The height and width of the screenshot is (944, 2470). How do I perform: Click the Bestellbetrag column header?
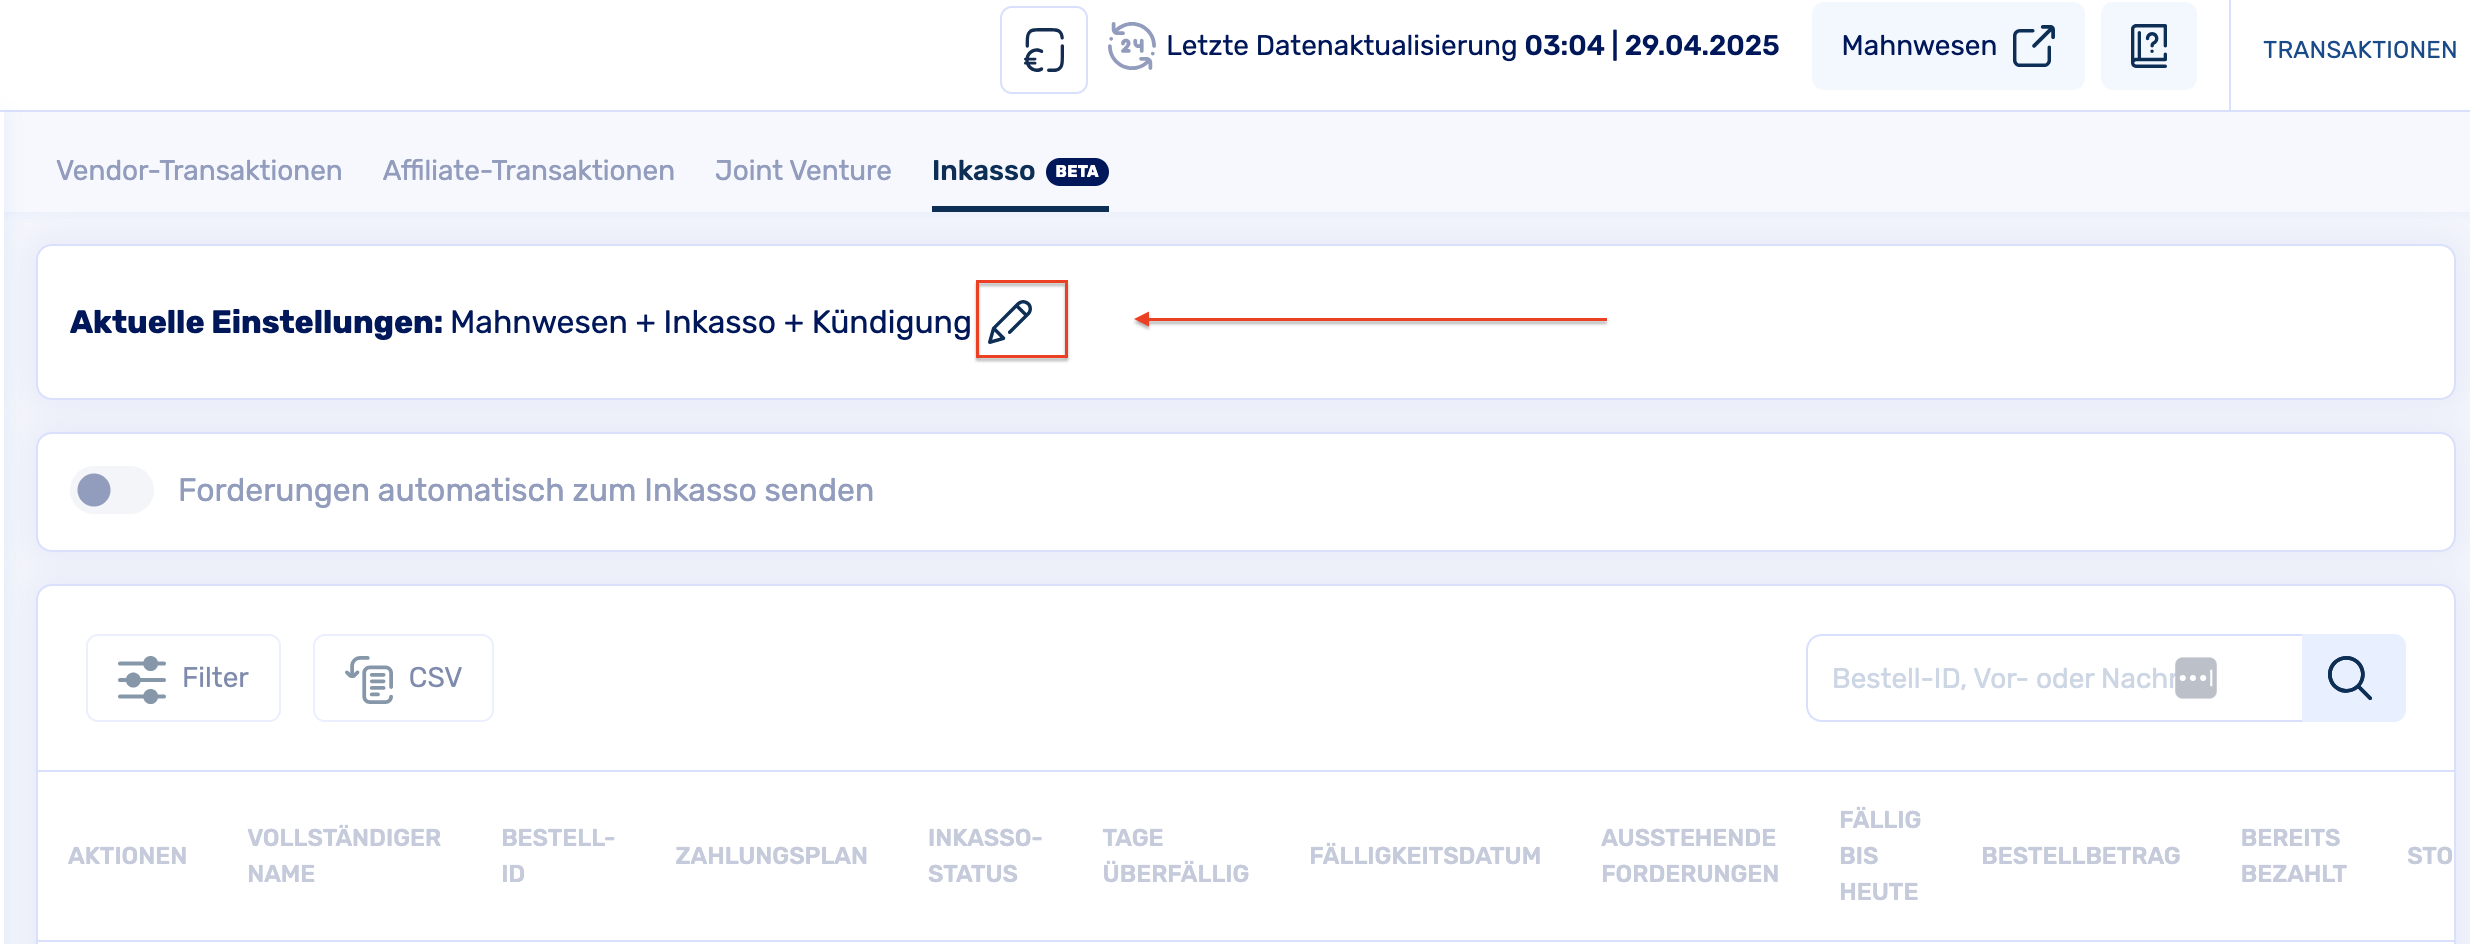[x=2080, y=856]
